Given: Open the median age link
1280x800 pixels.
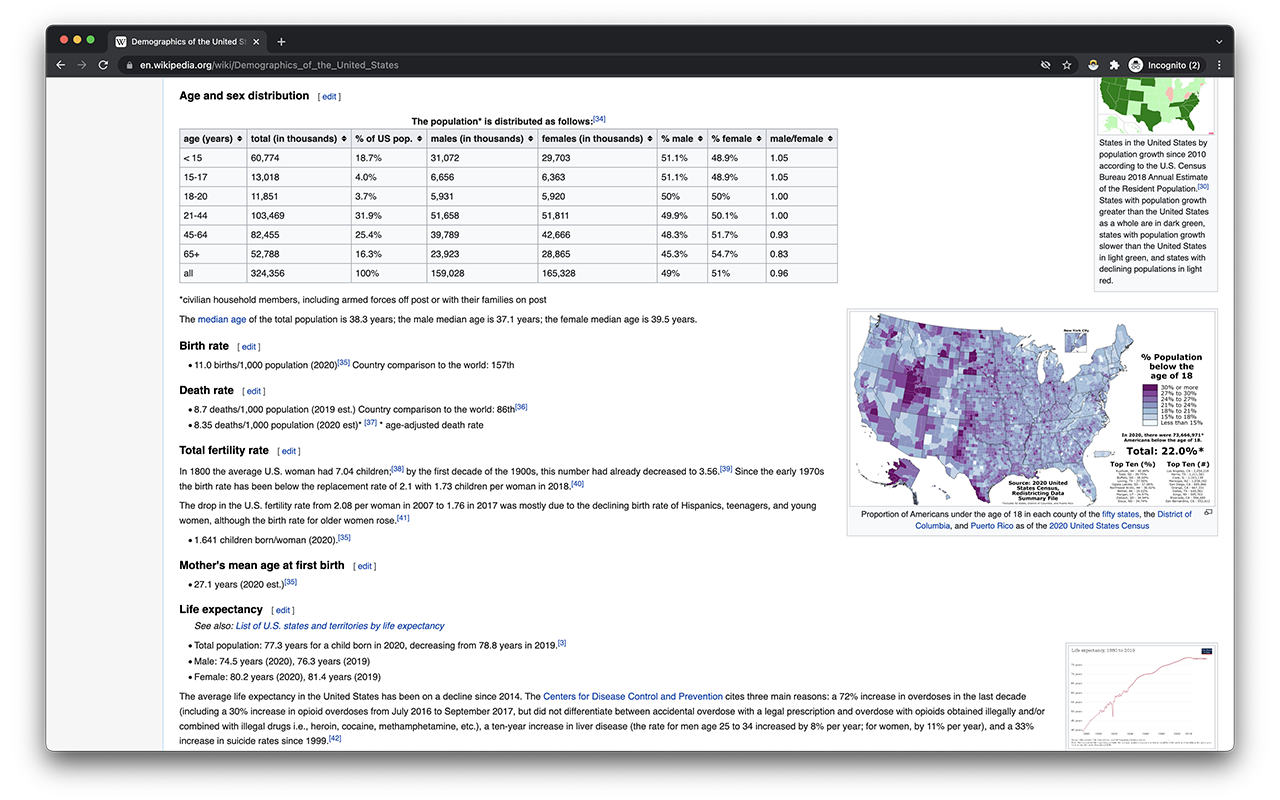Looking at the screenshot, I should (x=222, y=320).
